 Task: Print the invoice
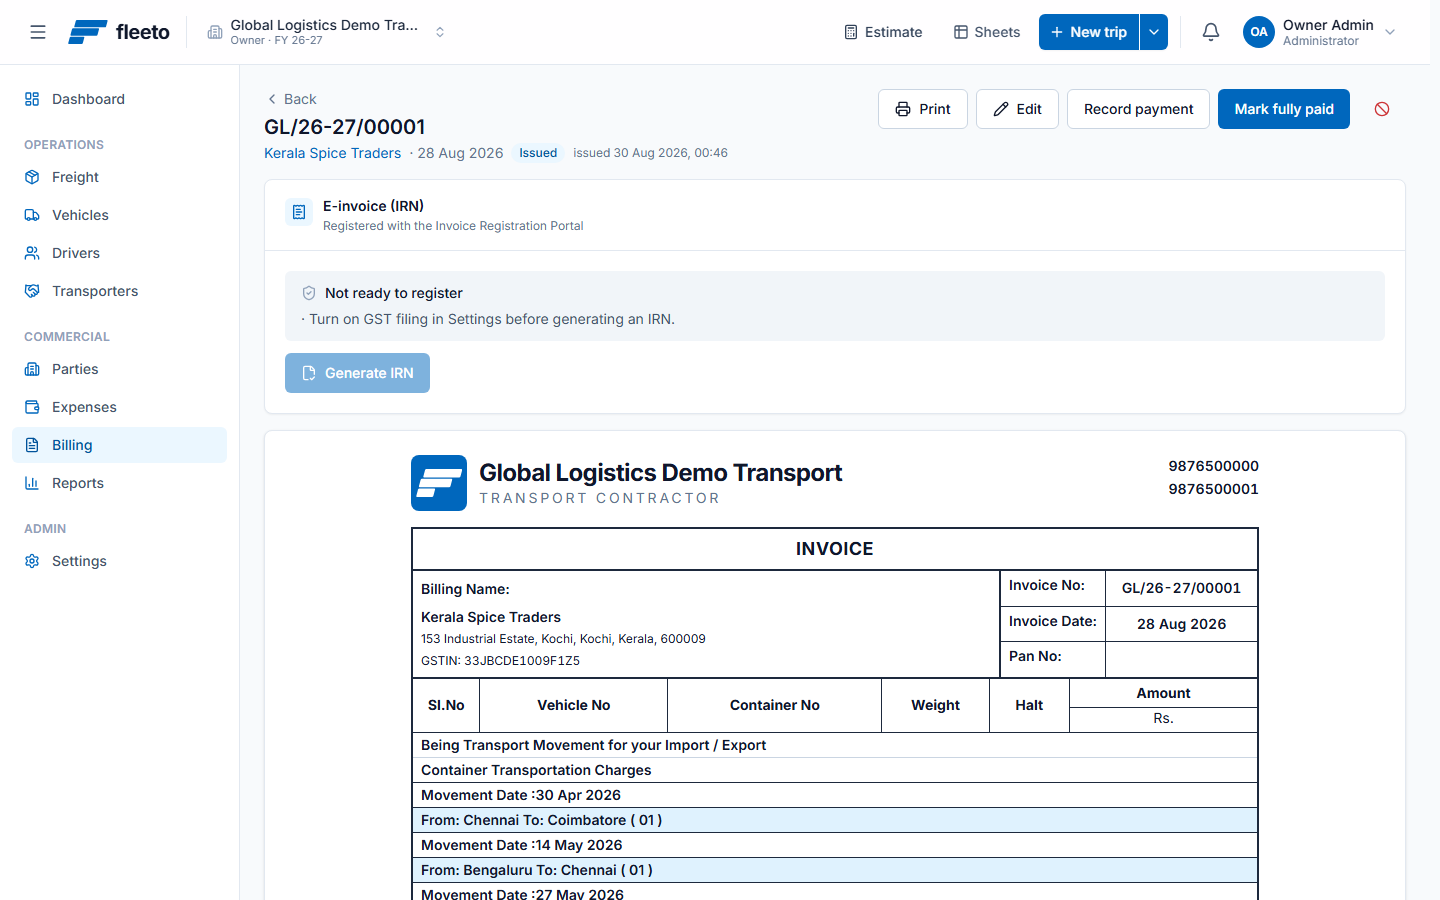pos(923,109)
